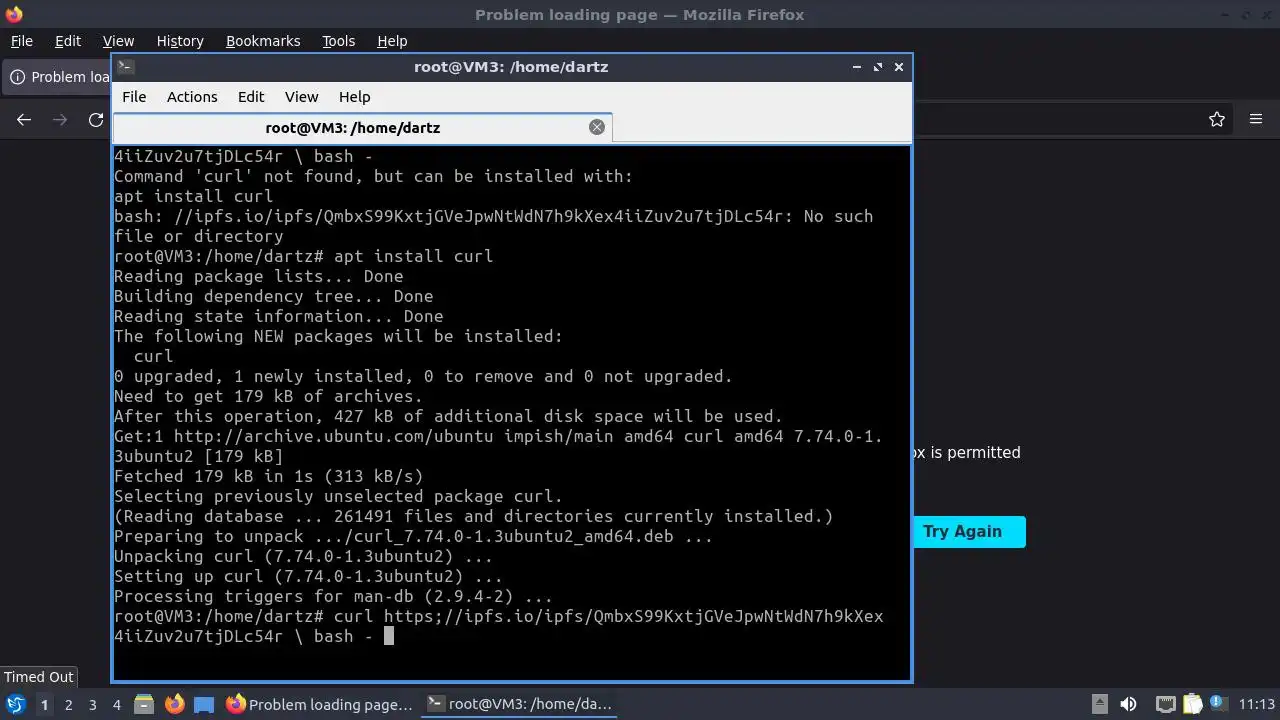Click Firefox back arrow button
Screen dimensions: 1280x720
pos(24,120)
